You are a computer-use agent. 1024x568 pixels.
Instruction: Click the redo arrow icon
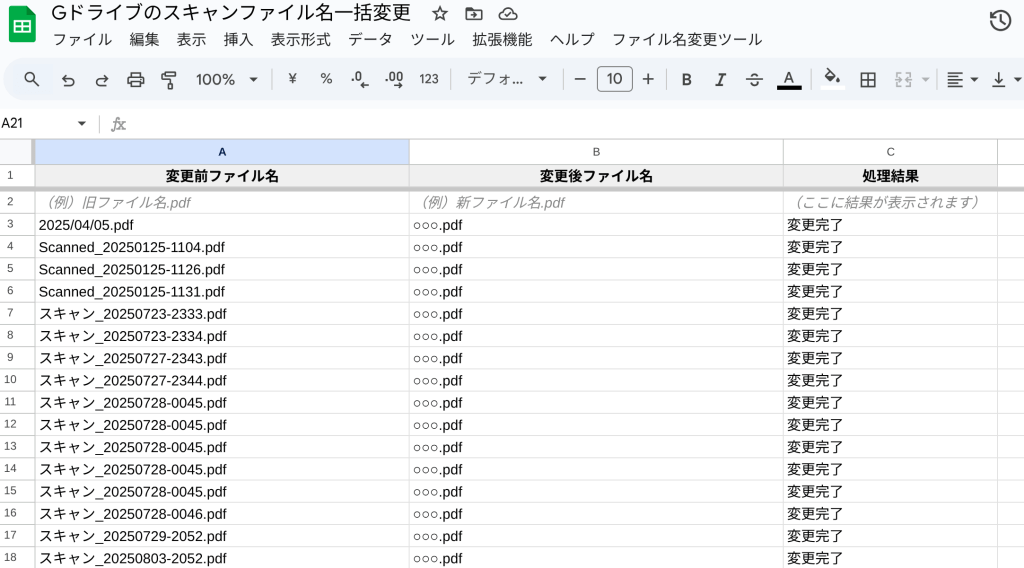tap(102, 79)
